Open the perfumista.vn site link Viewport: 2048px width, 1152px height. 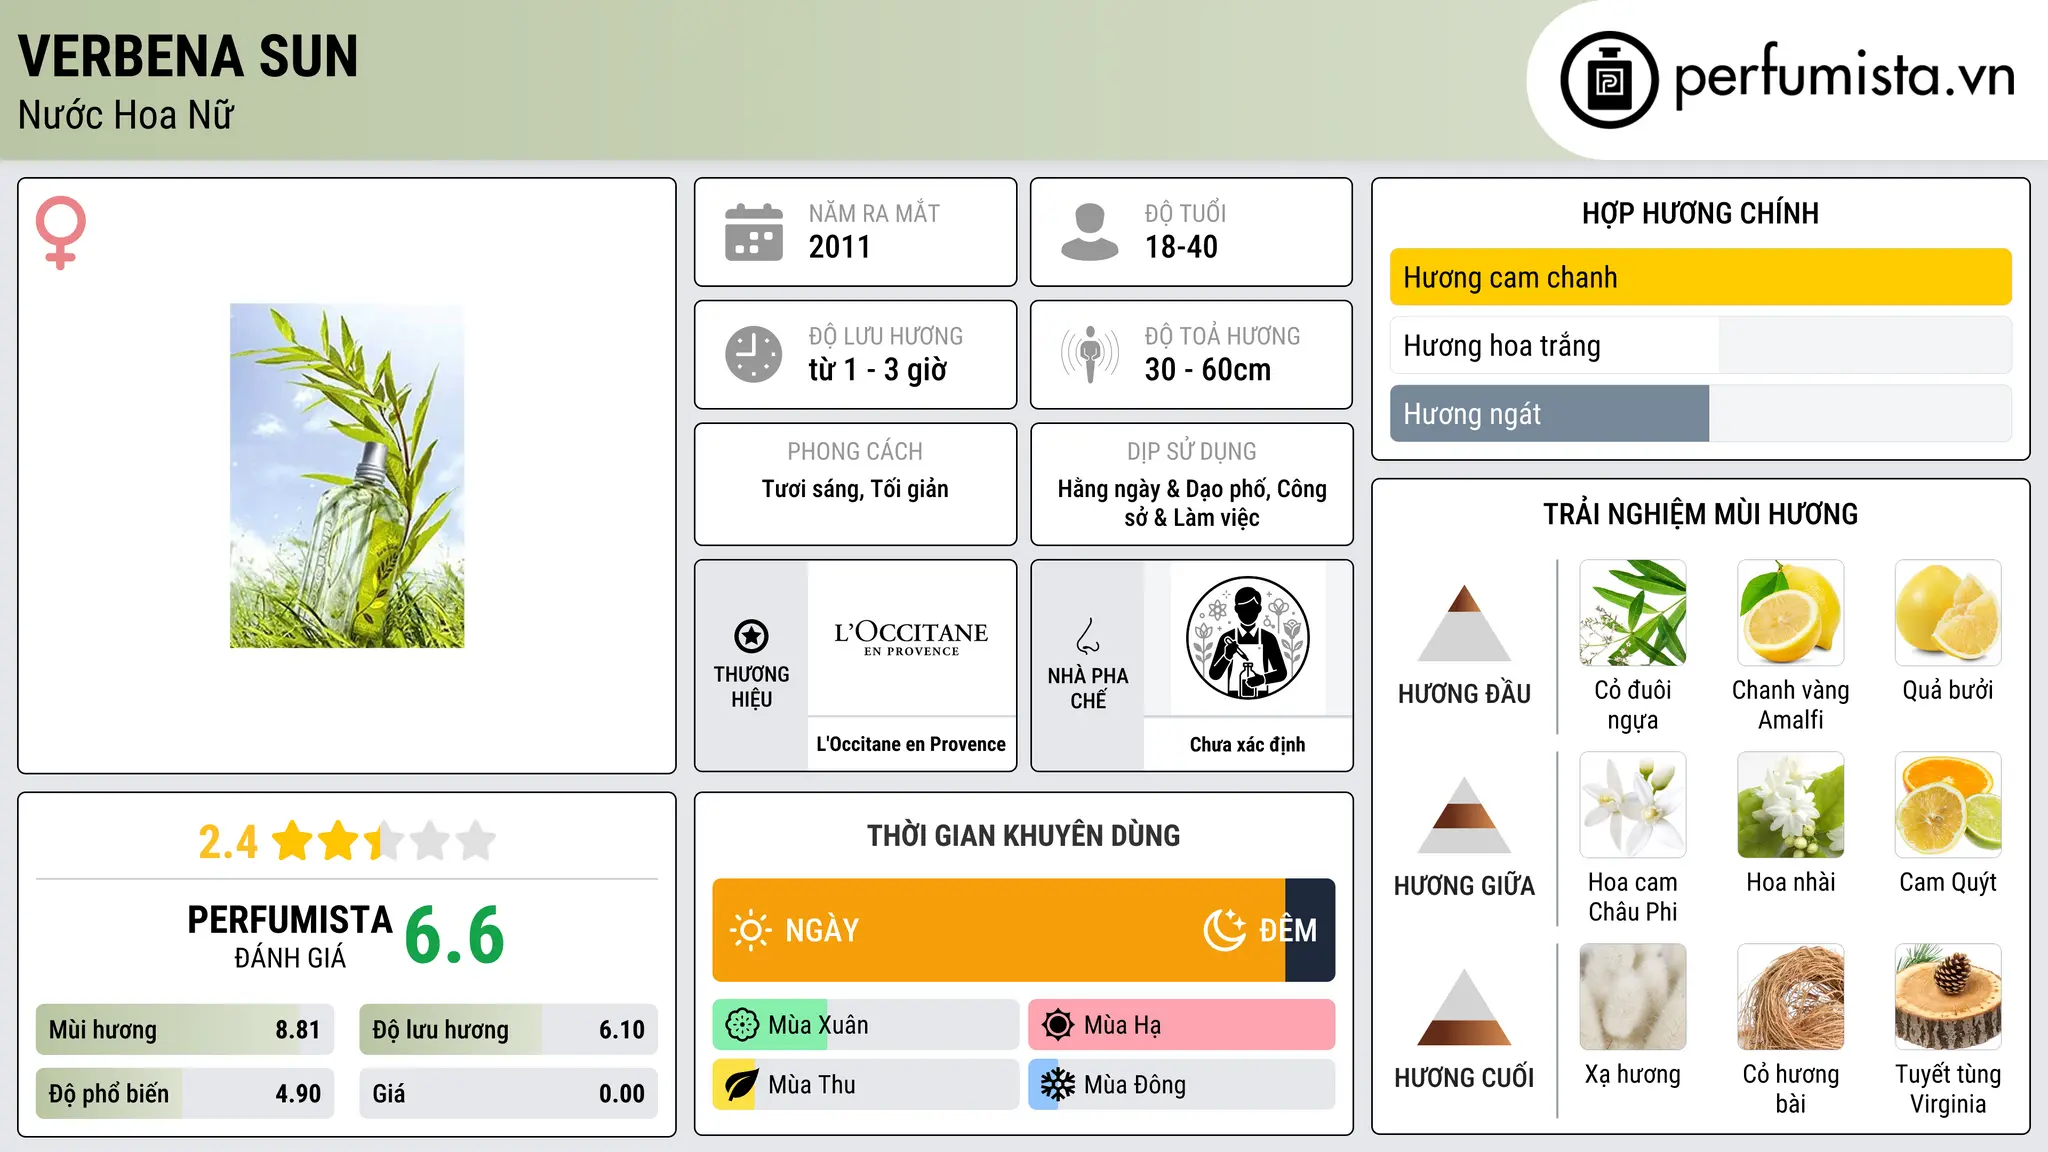pos(1844,76)
